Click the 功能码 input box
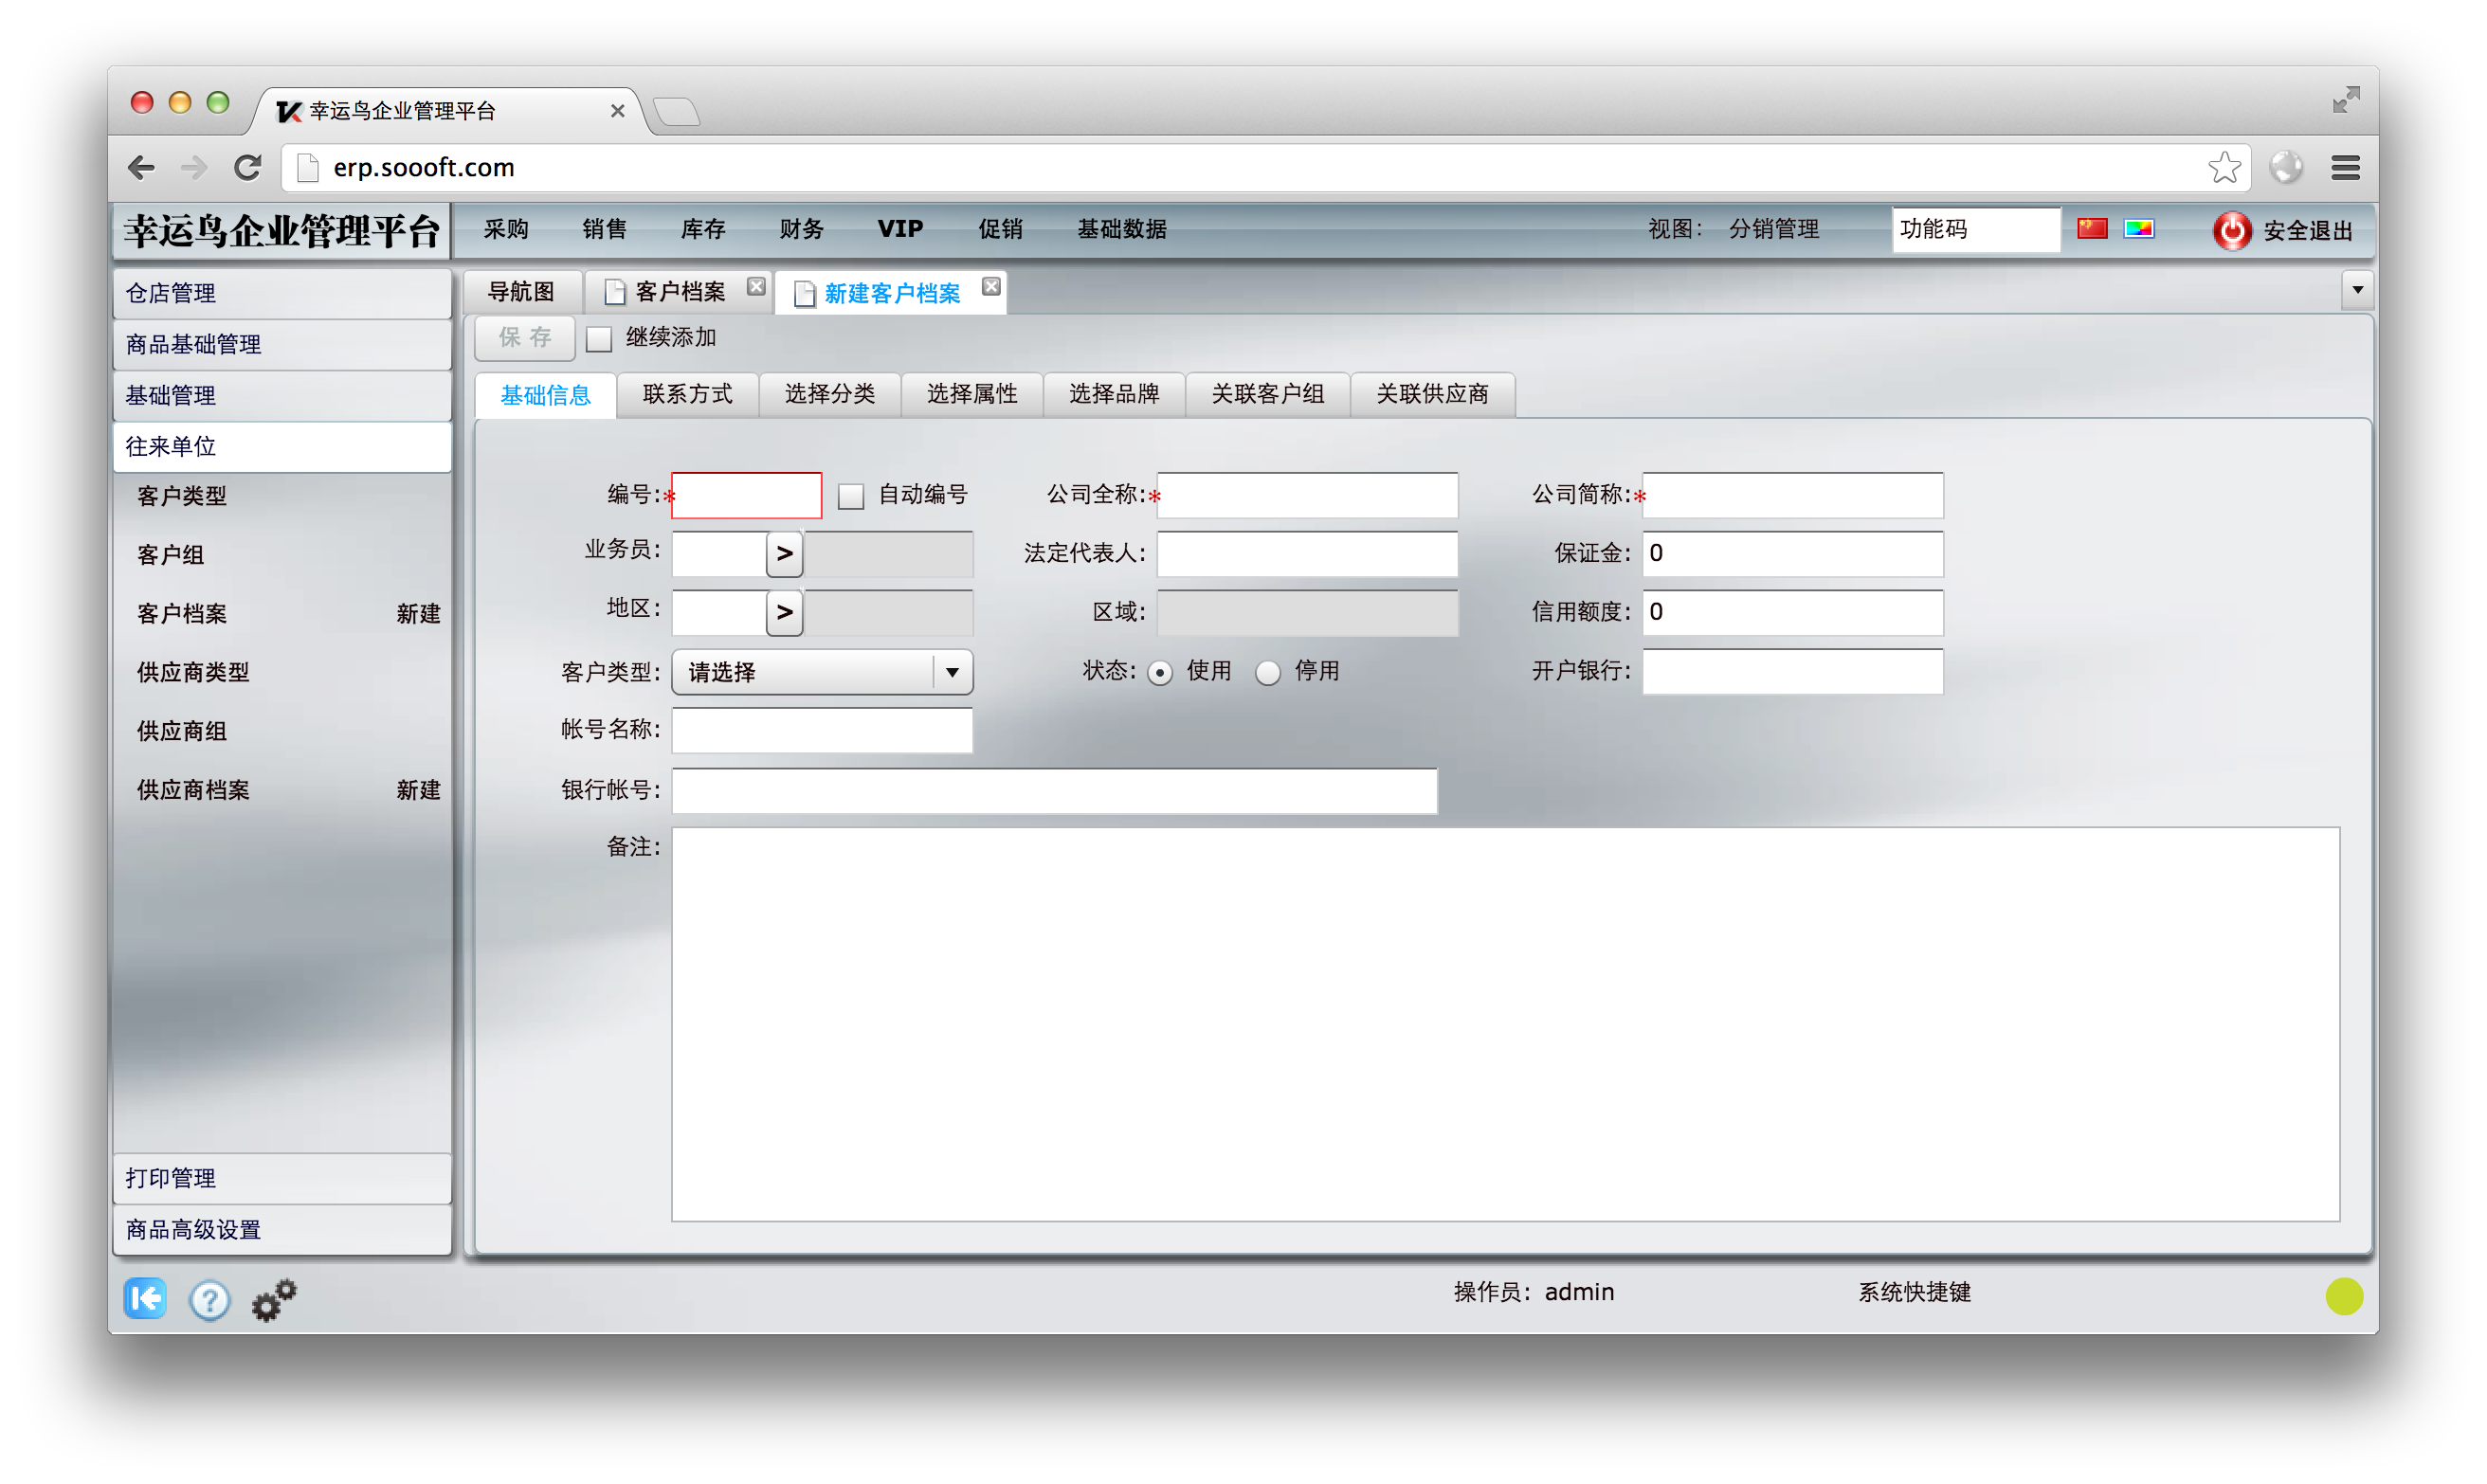 click(1975, 229)
